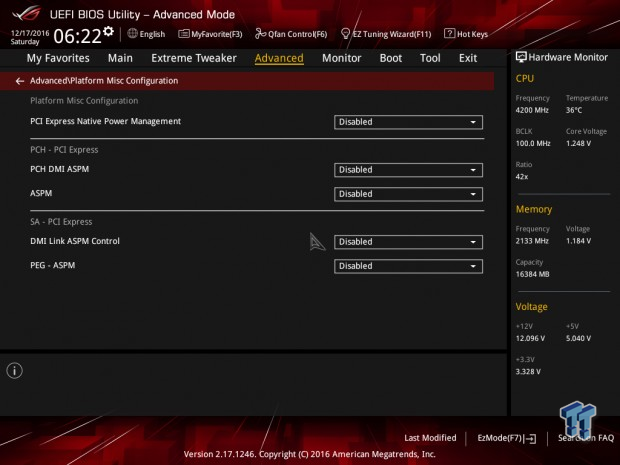Click the Hardware Monitor title

(x=568, y=57)
